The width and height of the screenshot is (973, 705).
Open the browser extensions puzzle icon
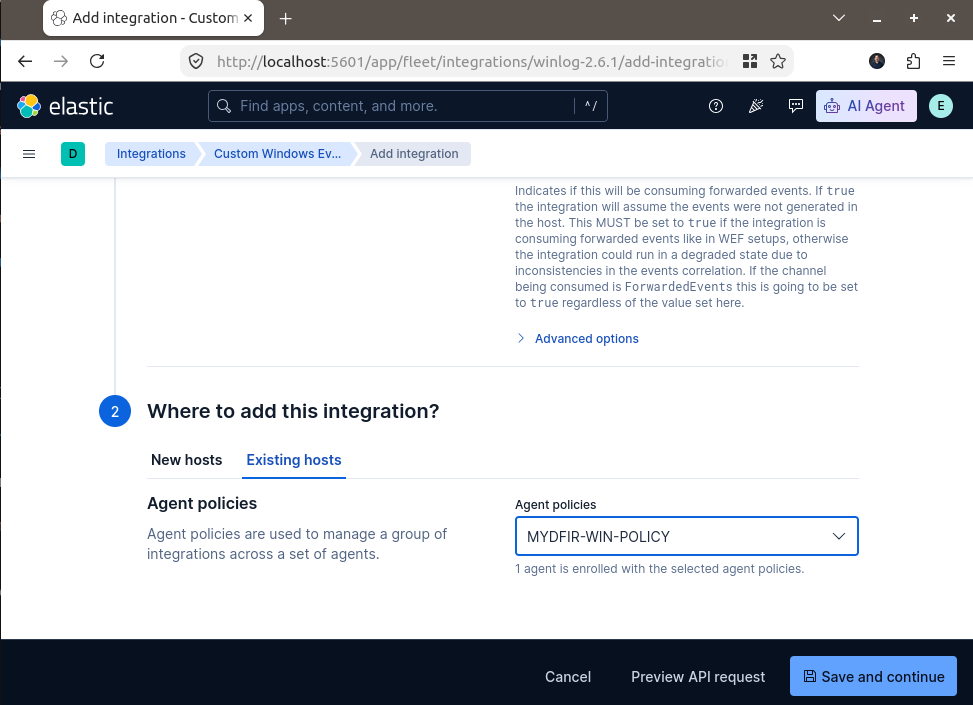pos(913,61)
